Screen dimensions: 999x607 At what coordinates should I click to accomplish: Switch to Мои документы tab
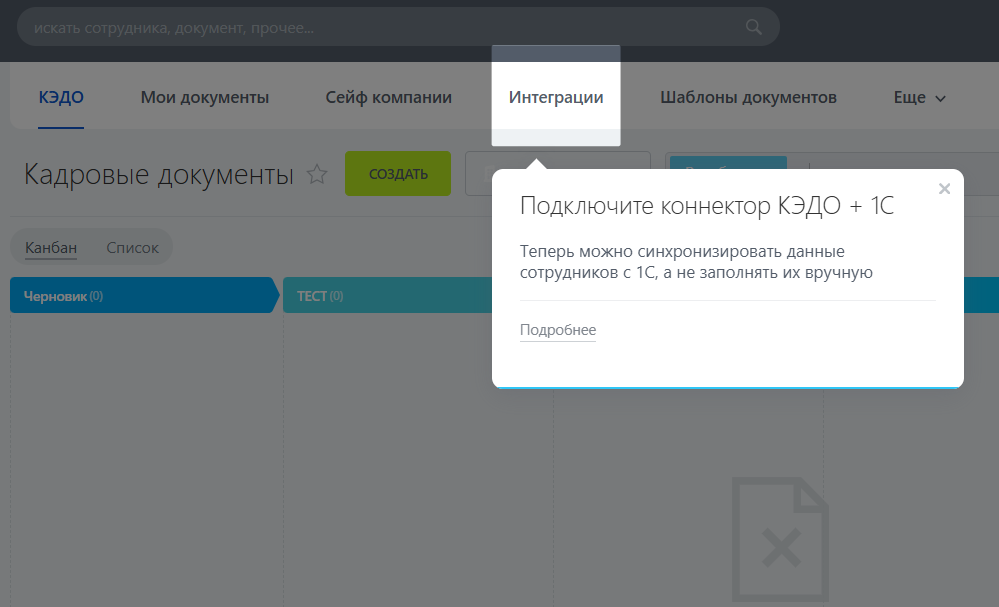tap(205, 97)
